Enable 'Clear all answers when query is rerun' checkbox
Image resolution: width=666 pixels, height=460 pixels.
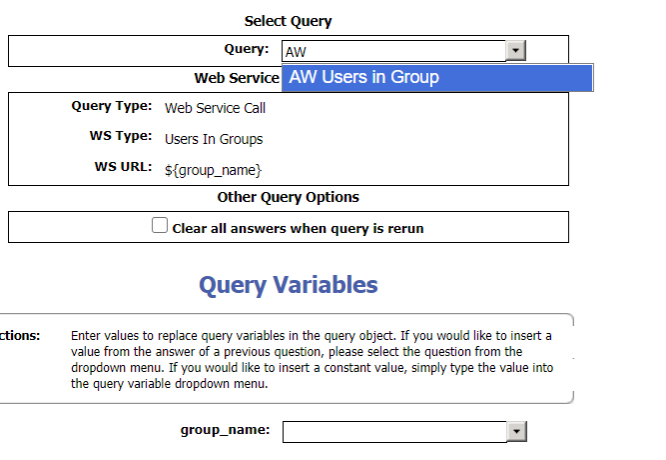coord(160,226)
